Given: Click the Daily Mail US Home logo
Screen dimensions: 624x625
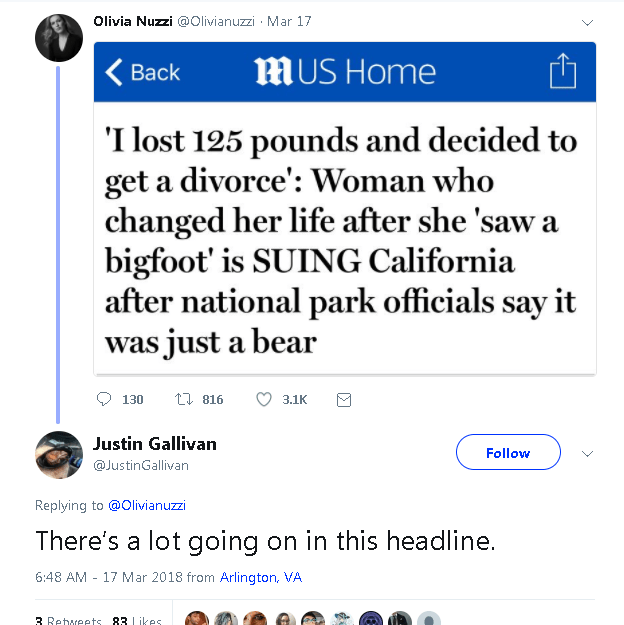Looking at the screenshot, I should tap(345, 72).
